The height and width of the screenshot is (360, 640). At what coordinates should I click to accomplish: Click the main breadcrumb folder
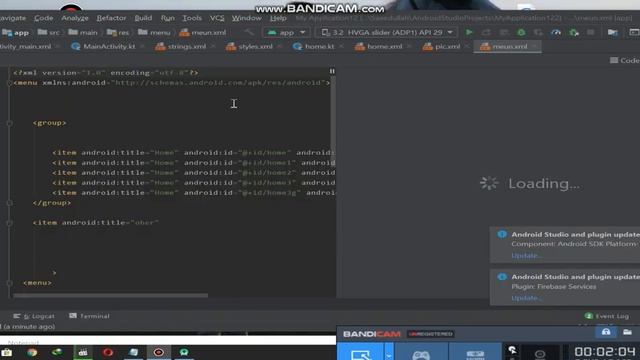pos(83,33)
